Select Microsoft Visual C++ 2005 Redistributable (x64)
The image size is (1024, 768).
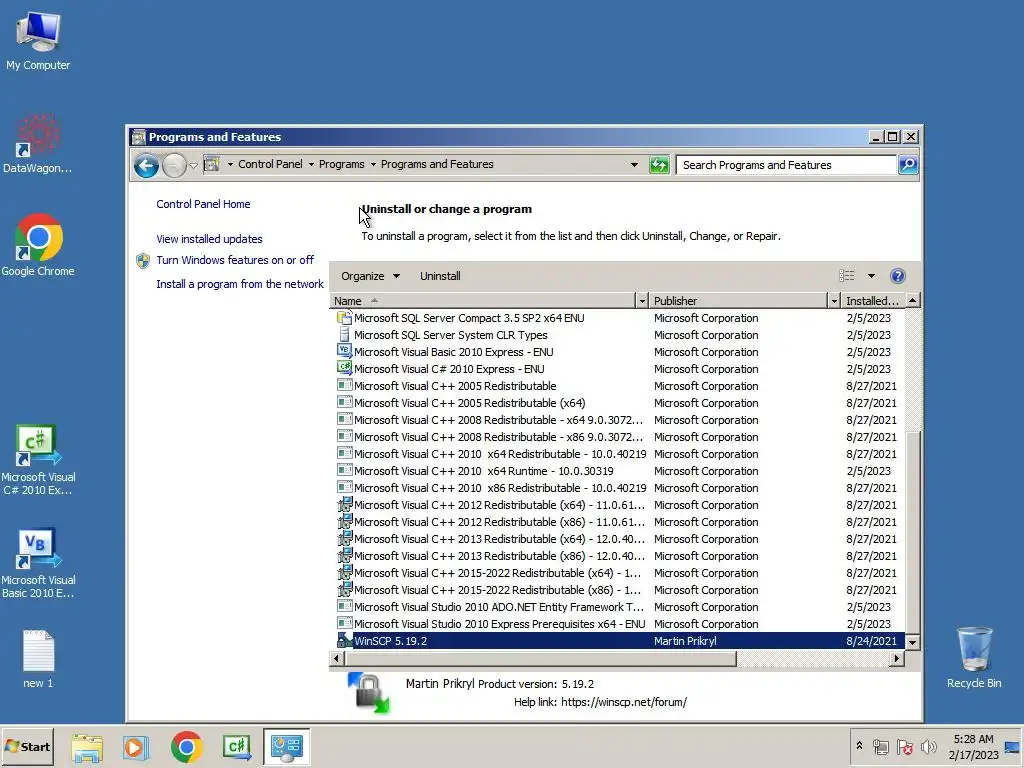[617, 403]
